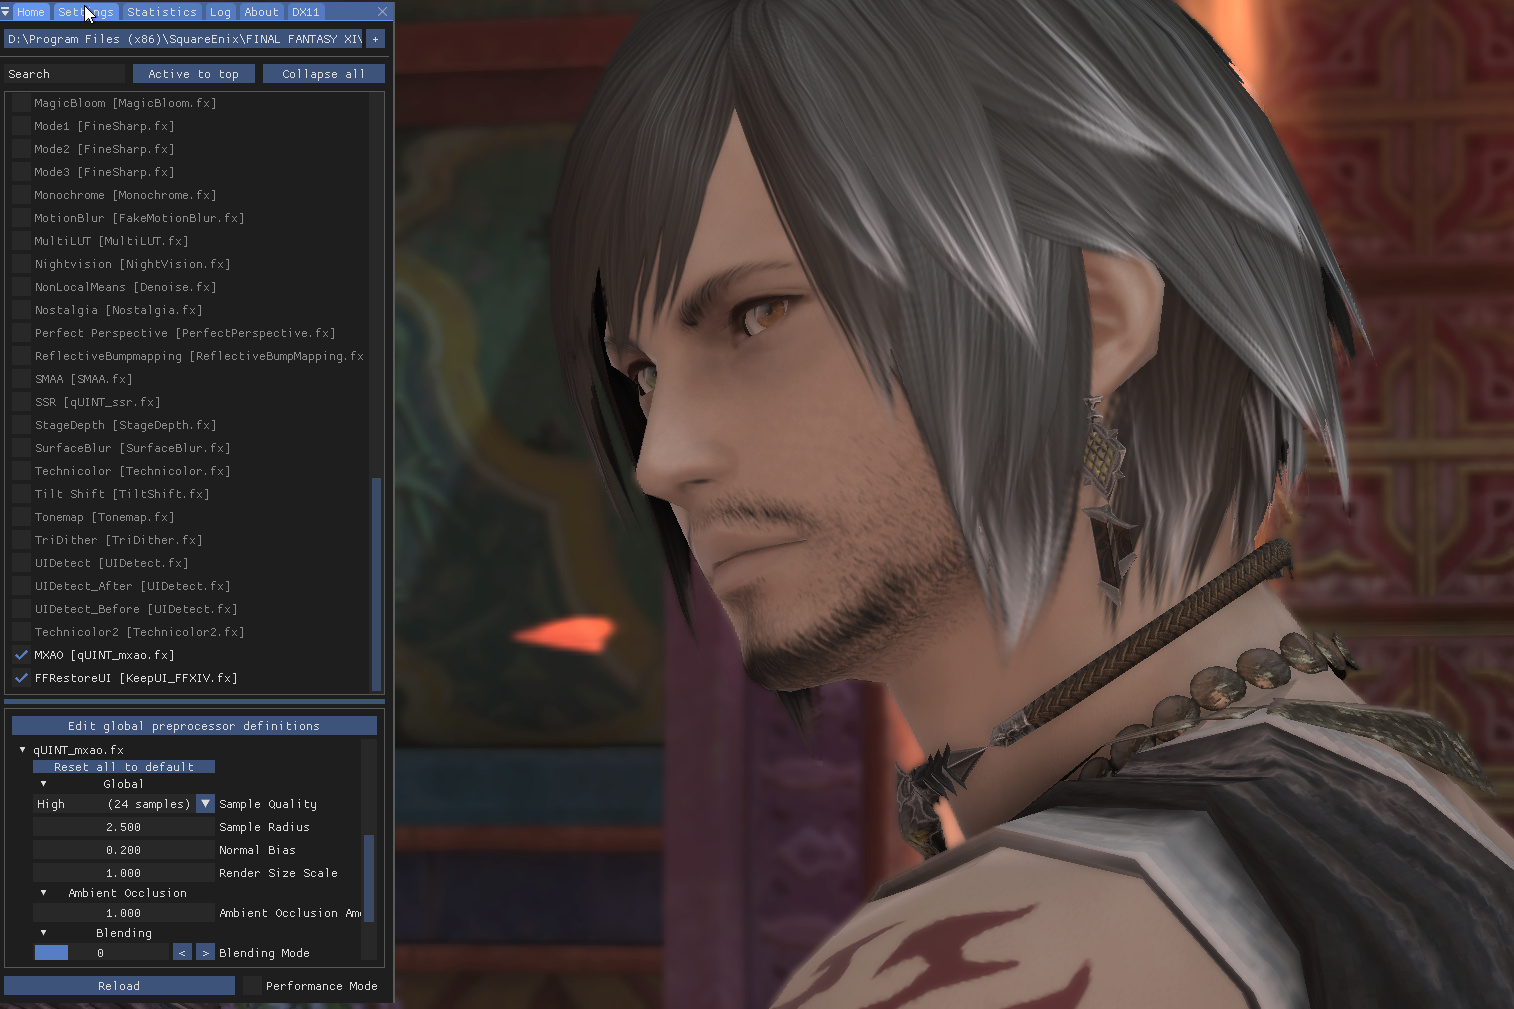Click the Normal Bias value 0.200
The image size is (1514, 1009).
[x=123, y=850]
